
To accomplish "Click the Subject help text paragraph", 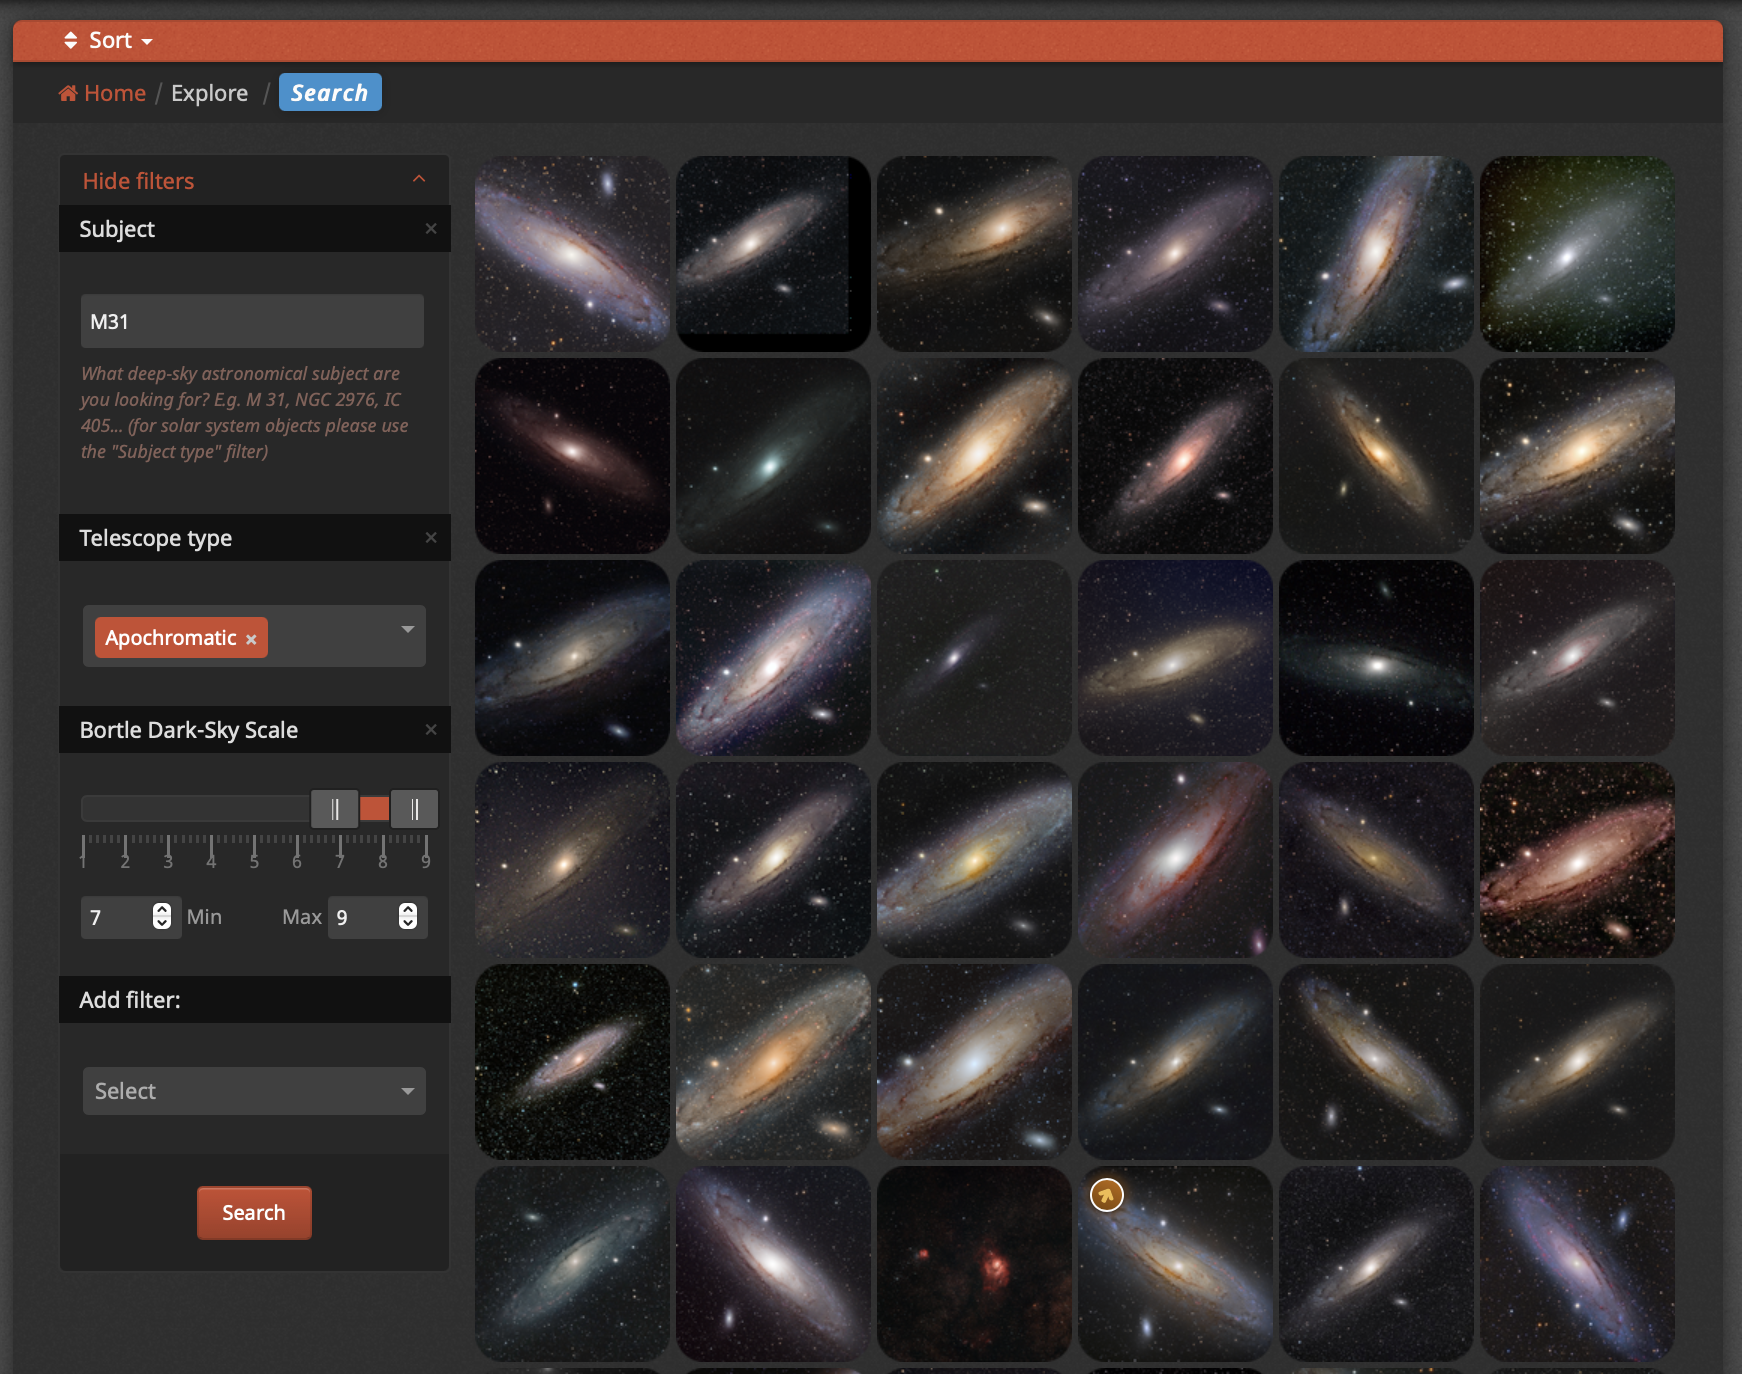I will [245, 412].
